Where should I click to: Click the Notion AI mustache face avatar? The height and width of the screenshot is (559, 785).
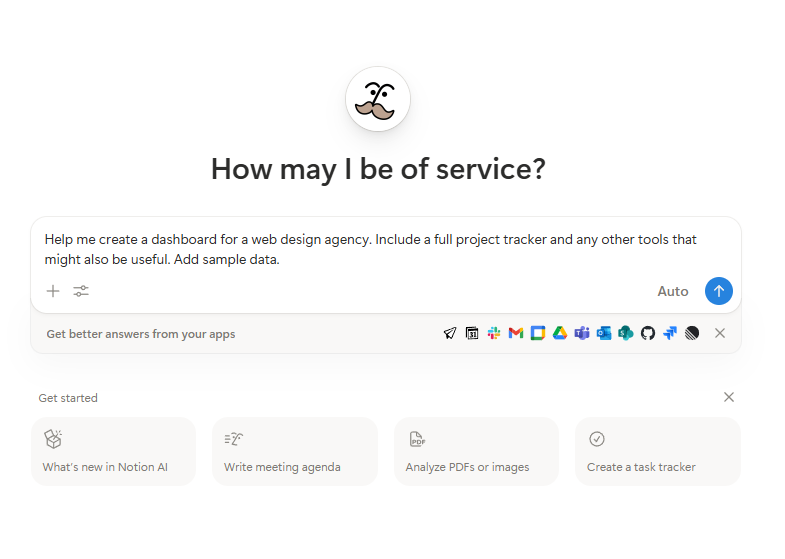[378, 99]
